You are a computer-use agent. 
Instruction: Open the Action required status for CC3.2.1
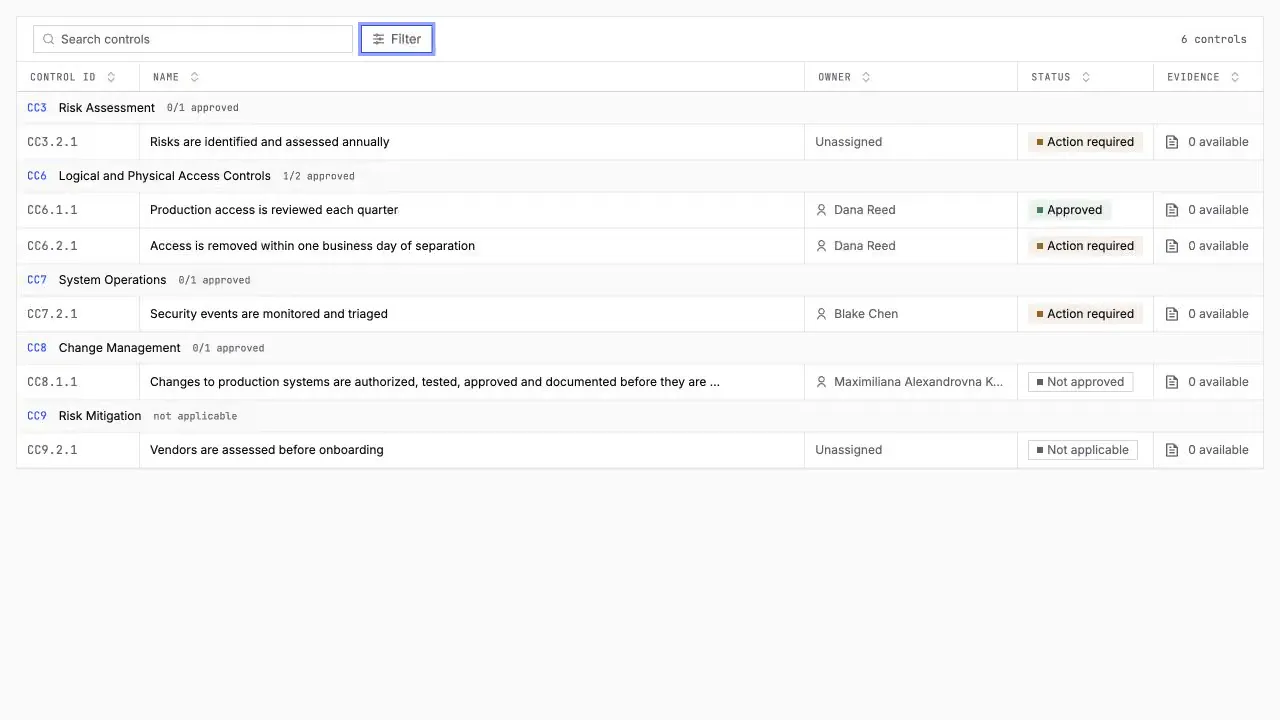pyautogui.click(x=1085, y=142)
